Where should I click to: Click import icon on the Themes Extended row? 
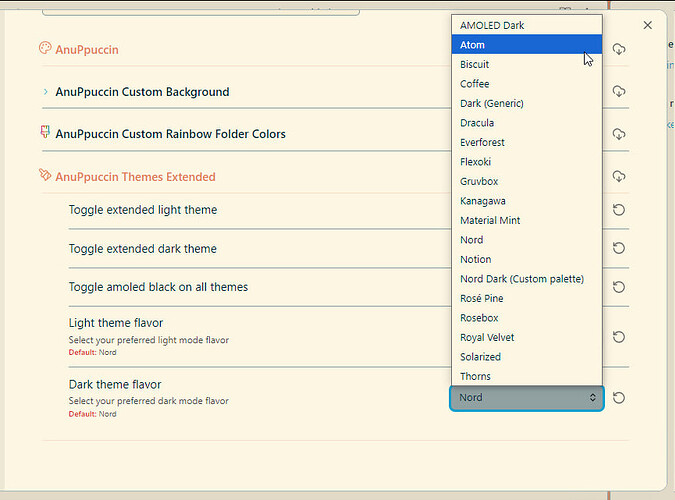(619, 176)
